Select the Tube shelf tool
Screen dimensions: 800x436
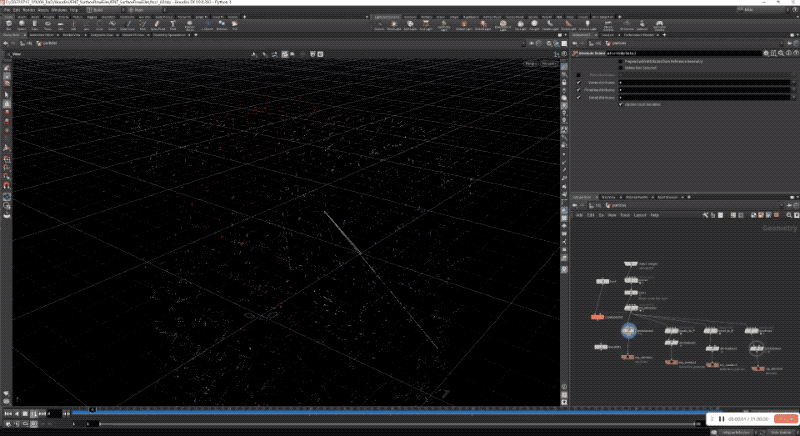35,23
